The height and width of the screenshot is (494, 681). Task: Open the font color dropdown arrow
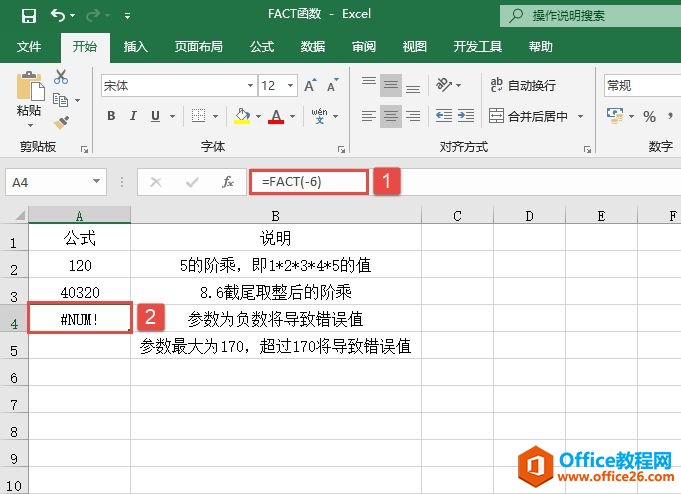(x=292, y=116)
